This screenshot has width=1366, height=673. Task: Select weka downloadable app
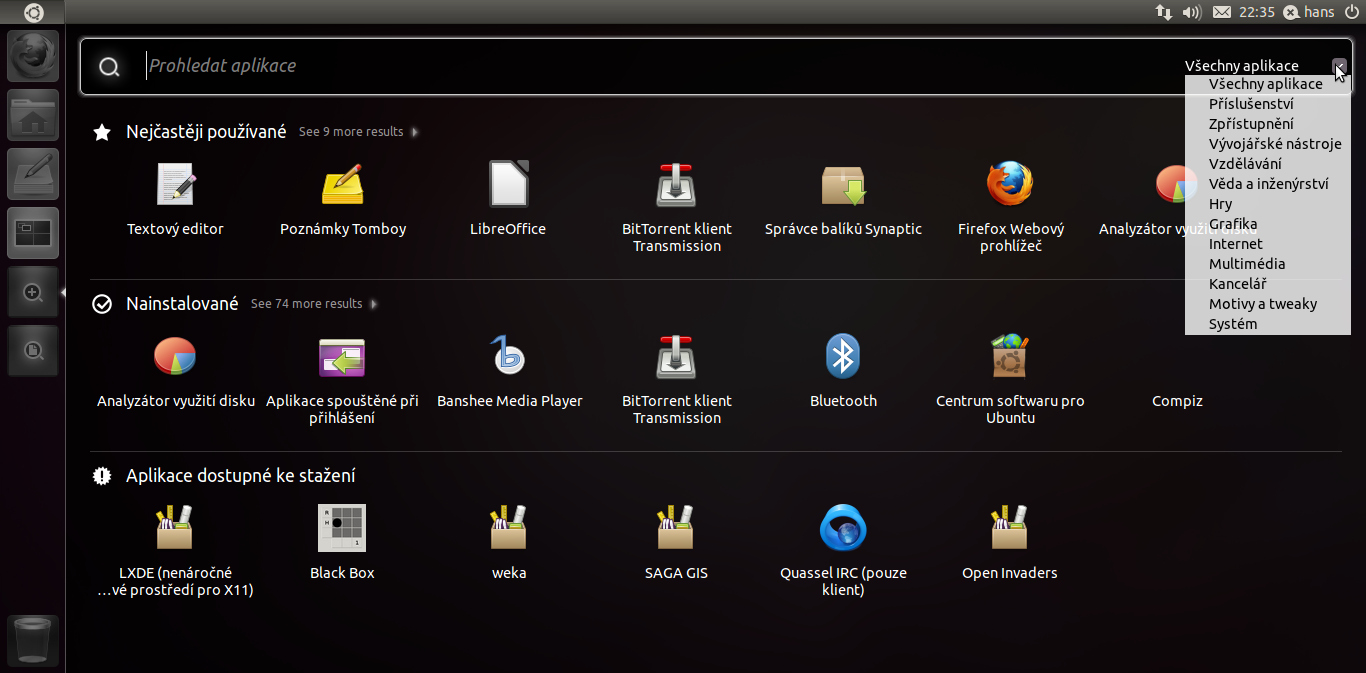[509, 543]
